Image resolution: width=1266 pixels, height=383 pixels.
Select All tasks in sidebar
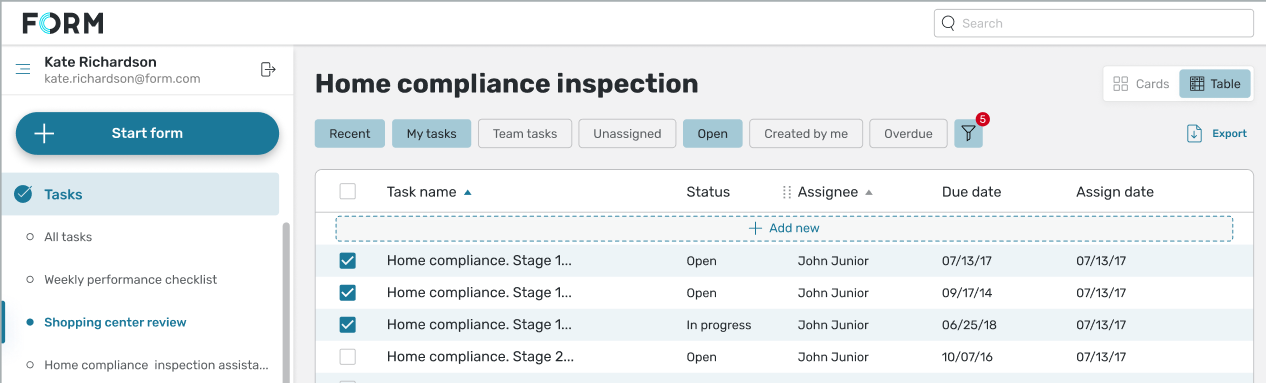tap(68, 237)
